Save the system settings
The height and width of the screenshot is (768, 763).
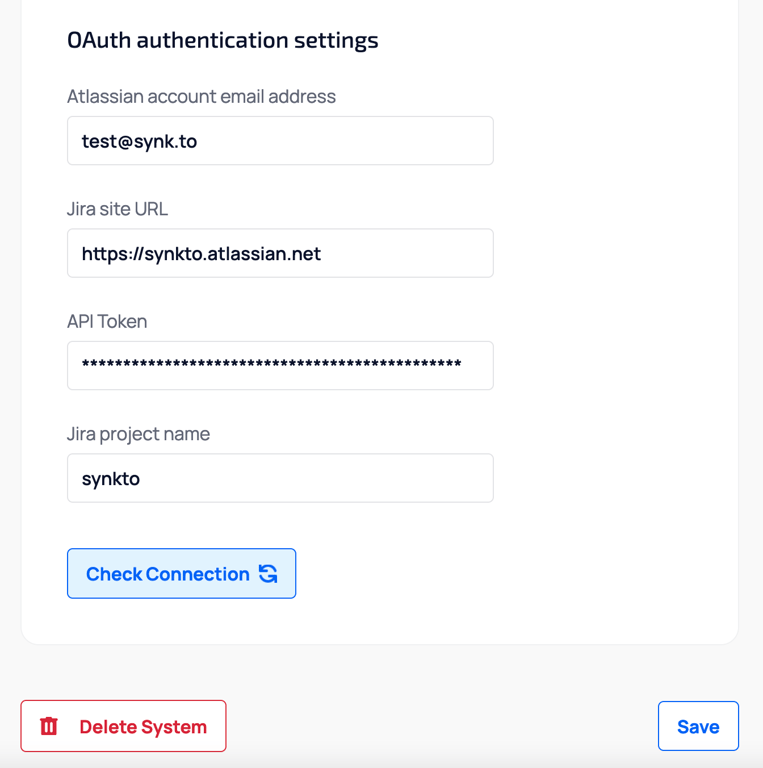point(698,726)
